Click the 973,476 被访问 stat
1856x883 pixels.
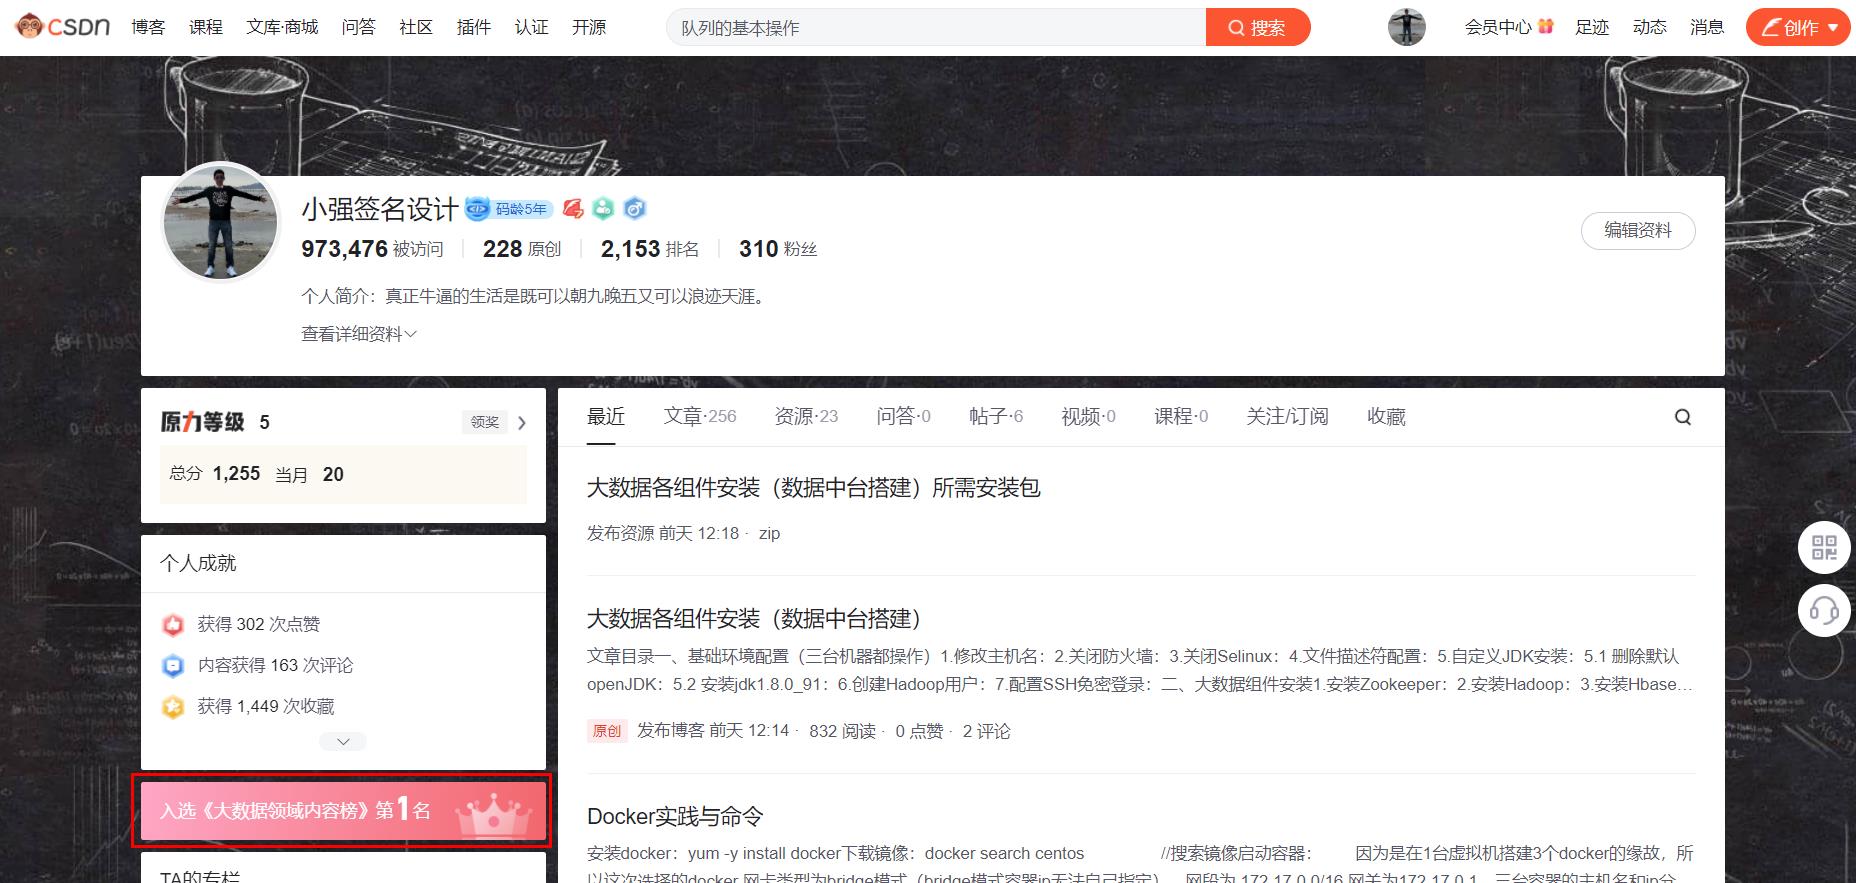tap(372, 249)
